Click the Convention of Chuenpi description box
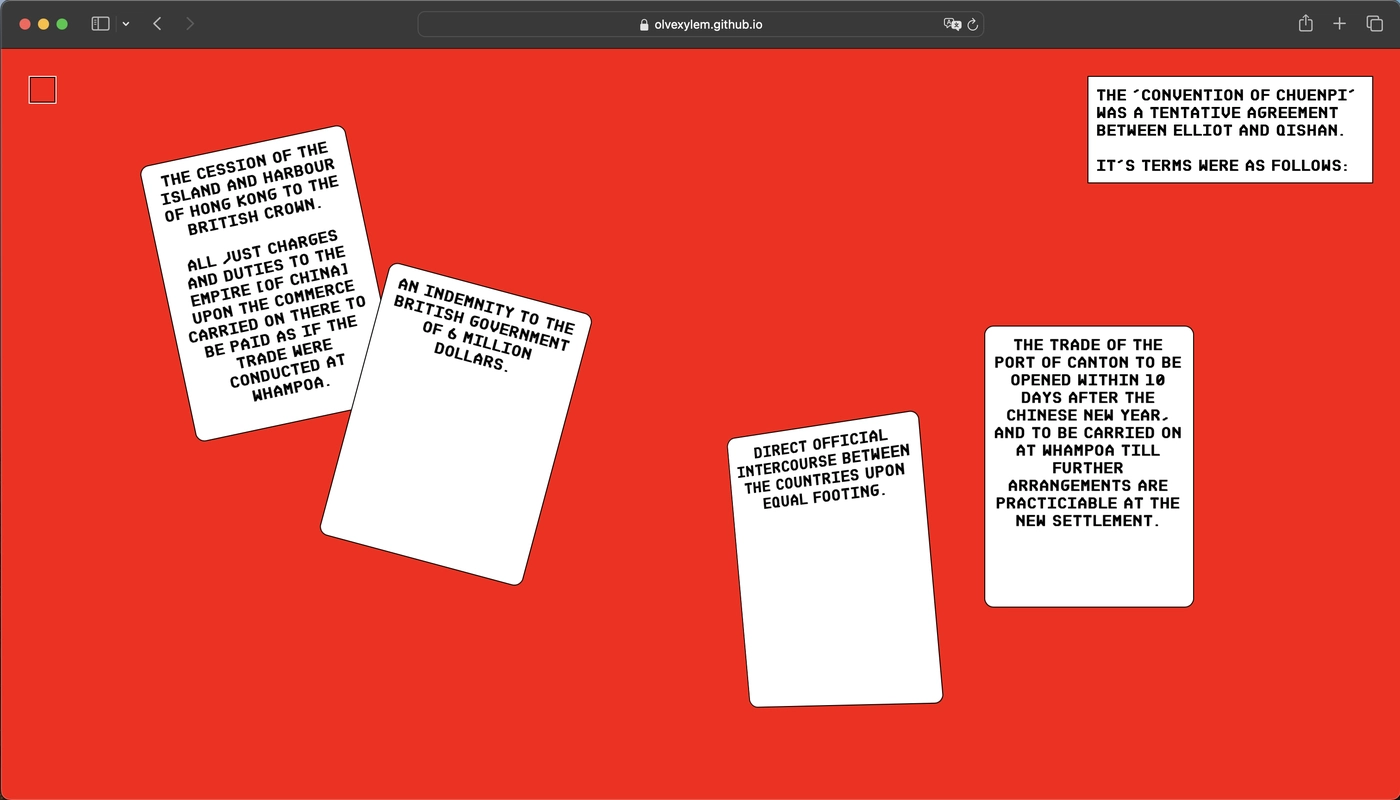 point(1230,130)
